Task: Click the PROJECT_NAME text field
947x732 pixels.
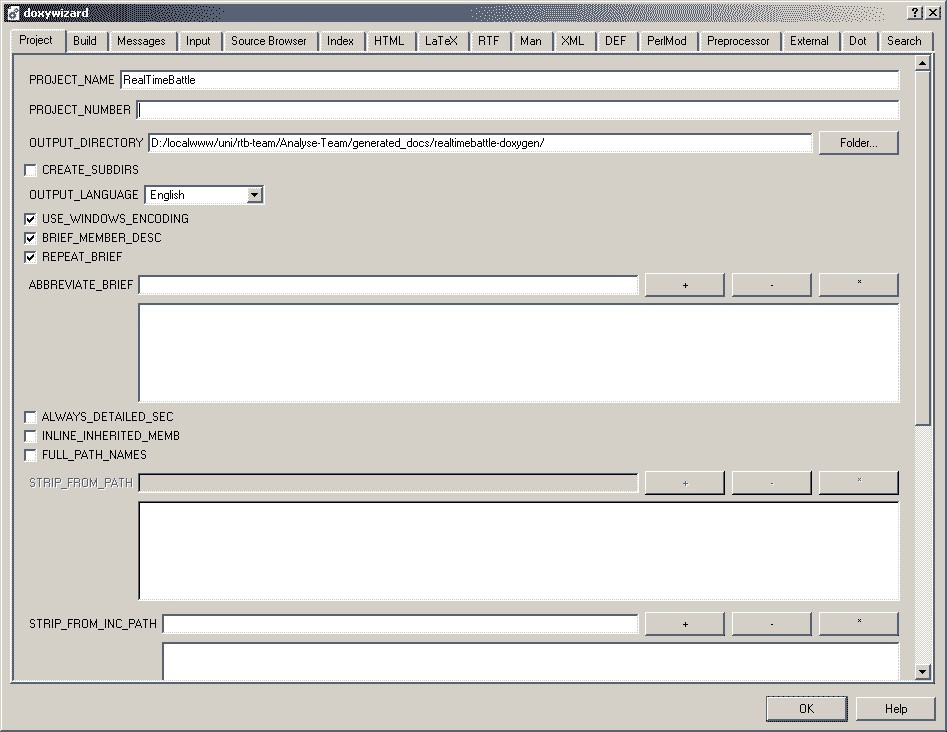Action: [510, 80]
